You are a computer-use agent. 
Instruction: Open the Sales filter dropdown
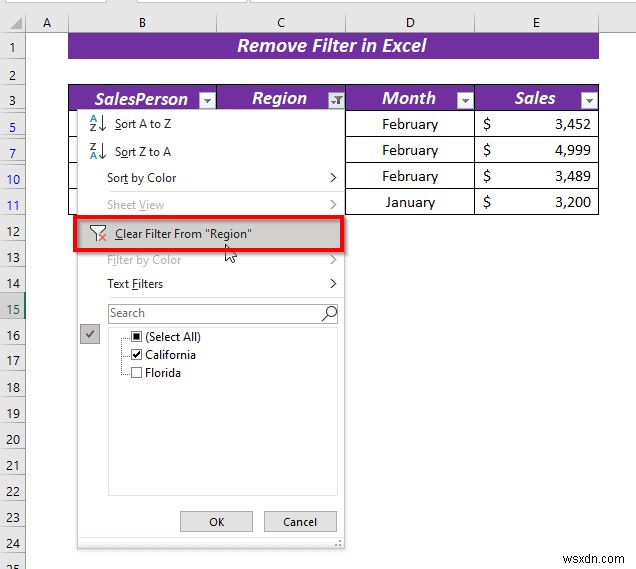[x=589, y=100]
